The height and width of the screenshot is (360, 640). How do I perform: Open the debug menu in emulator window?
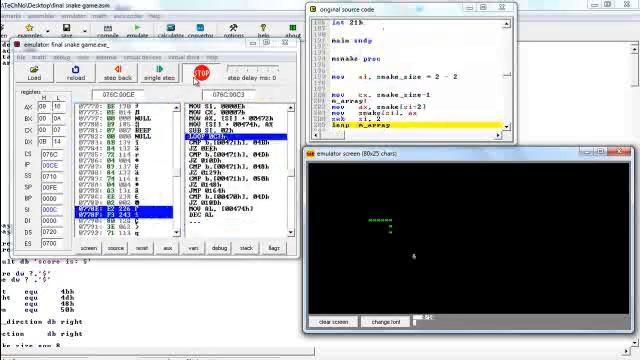pyautogui.click(x=62, y=58)
